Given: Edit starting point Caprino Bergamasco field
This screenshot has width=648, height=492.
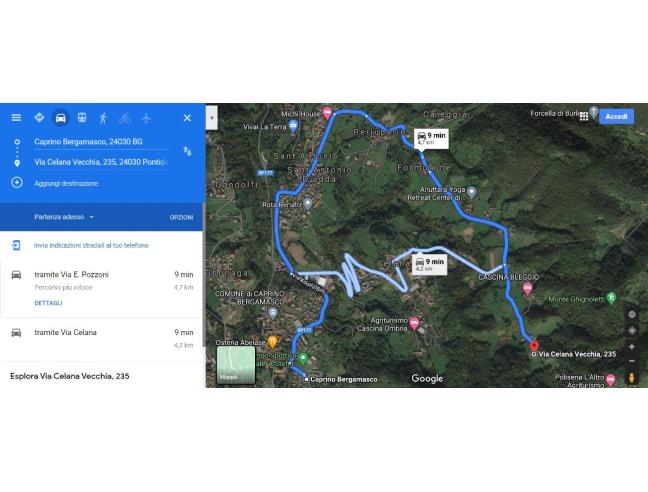Looking at the screenshot, I should pos(101,142).
